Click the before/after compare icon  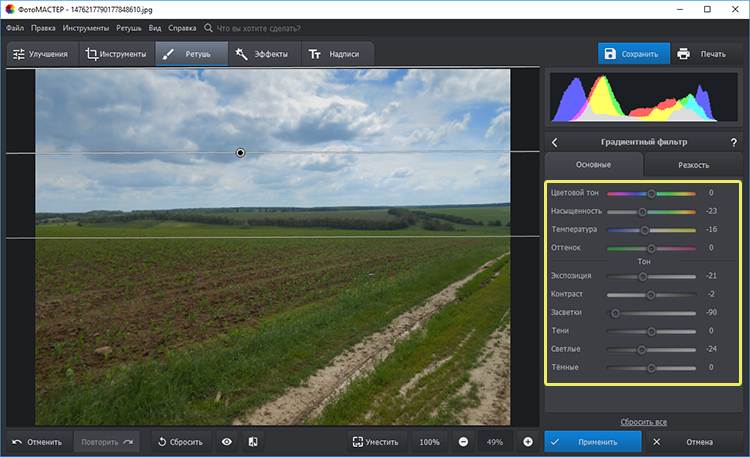253,441
